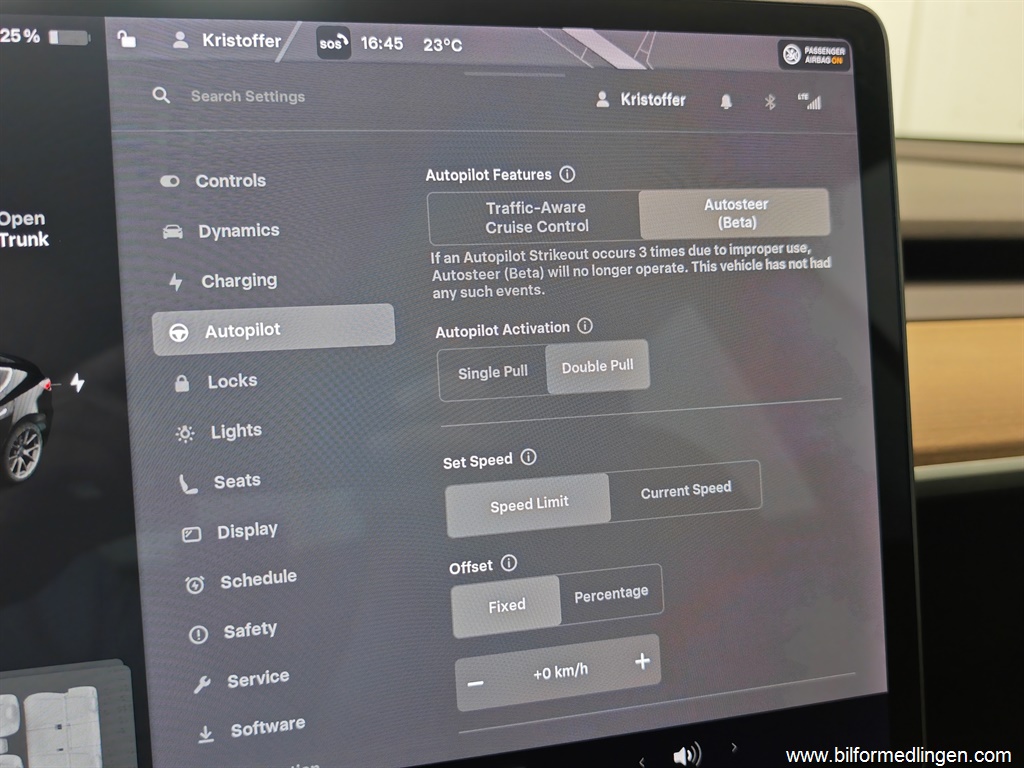This screenshot has height=768, width=1024.
Task: Choose Single Pull activation
Action: [x=492, y=373]
